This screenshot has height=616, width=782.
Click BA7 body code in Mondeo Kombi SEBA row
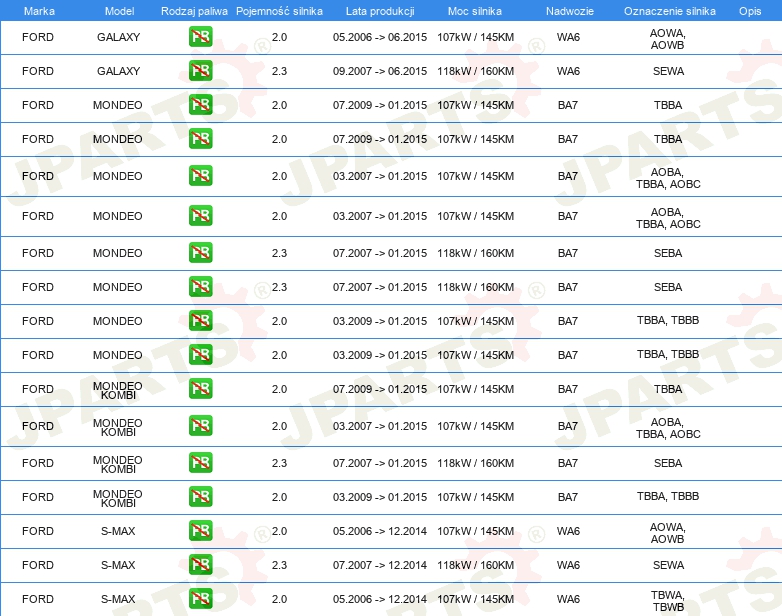coord(568,463)
